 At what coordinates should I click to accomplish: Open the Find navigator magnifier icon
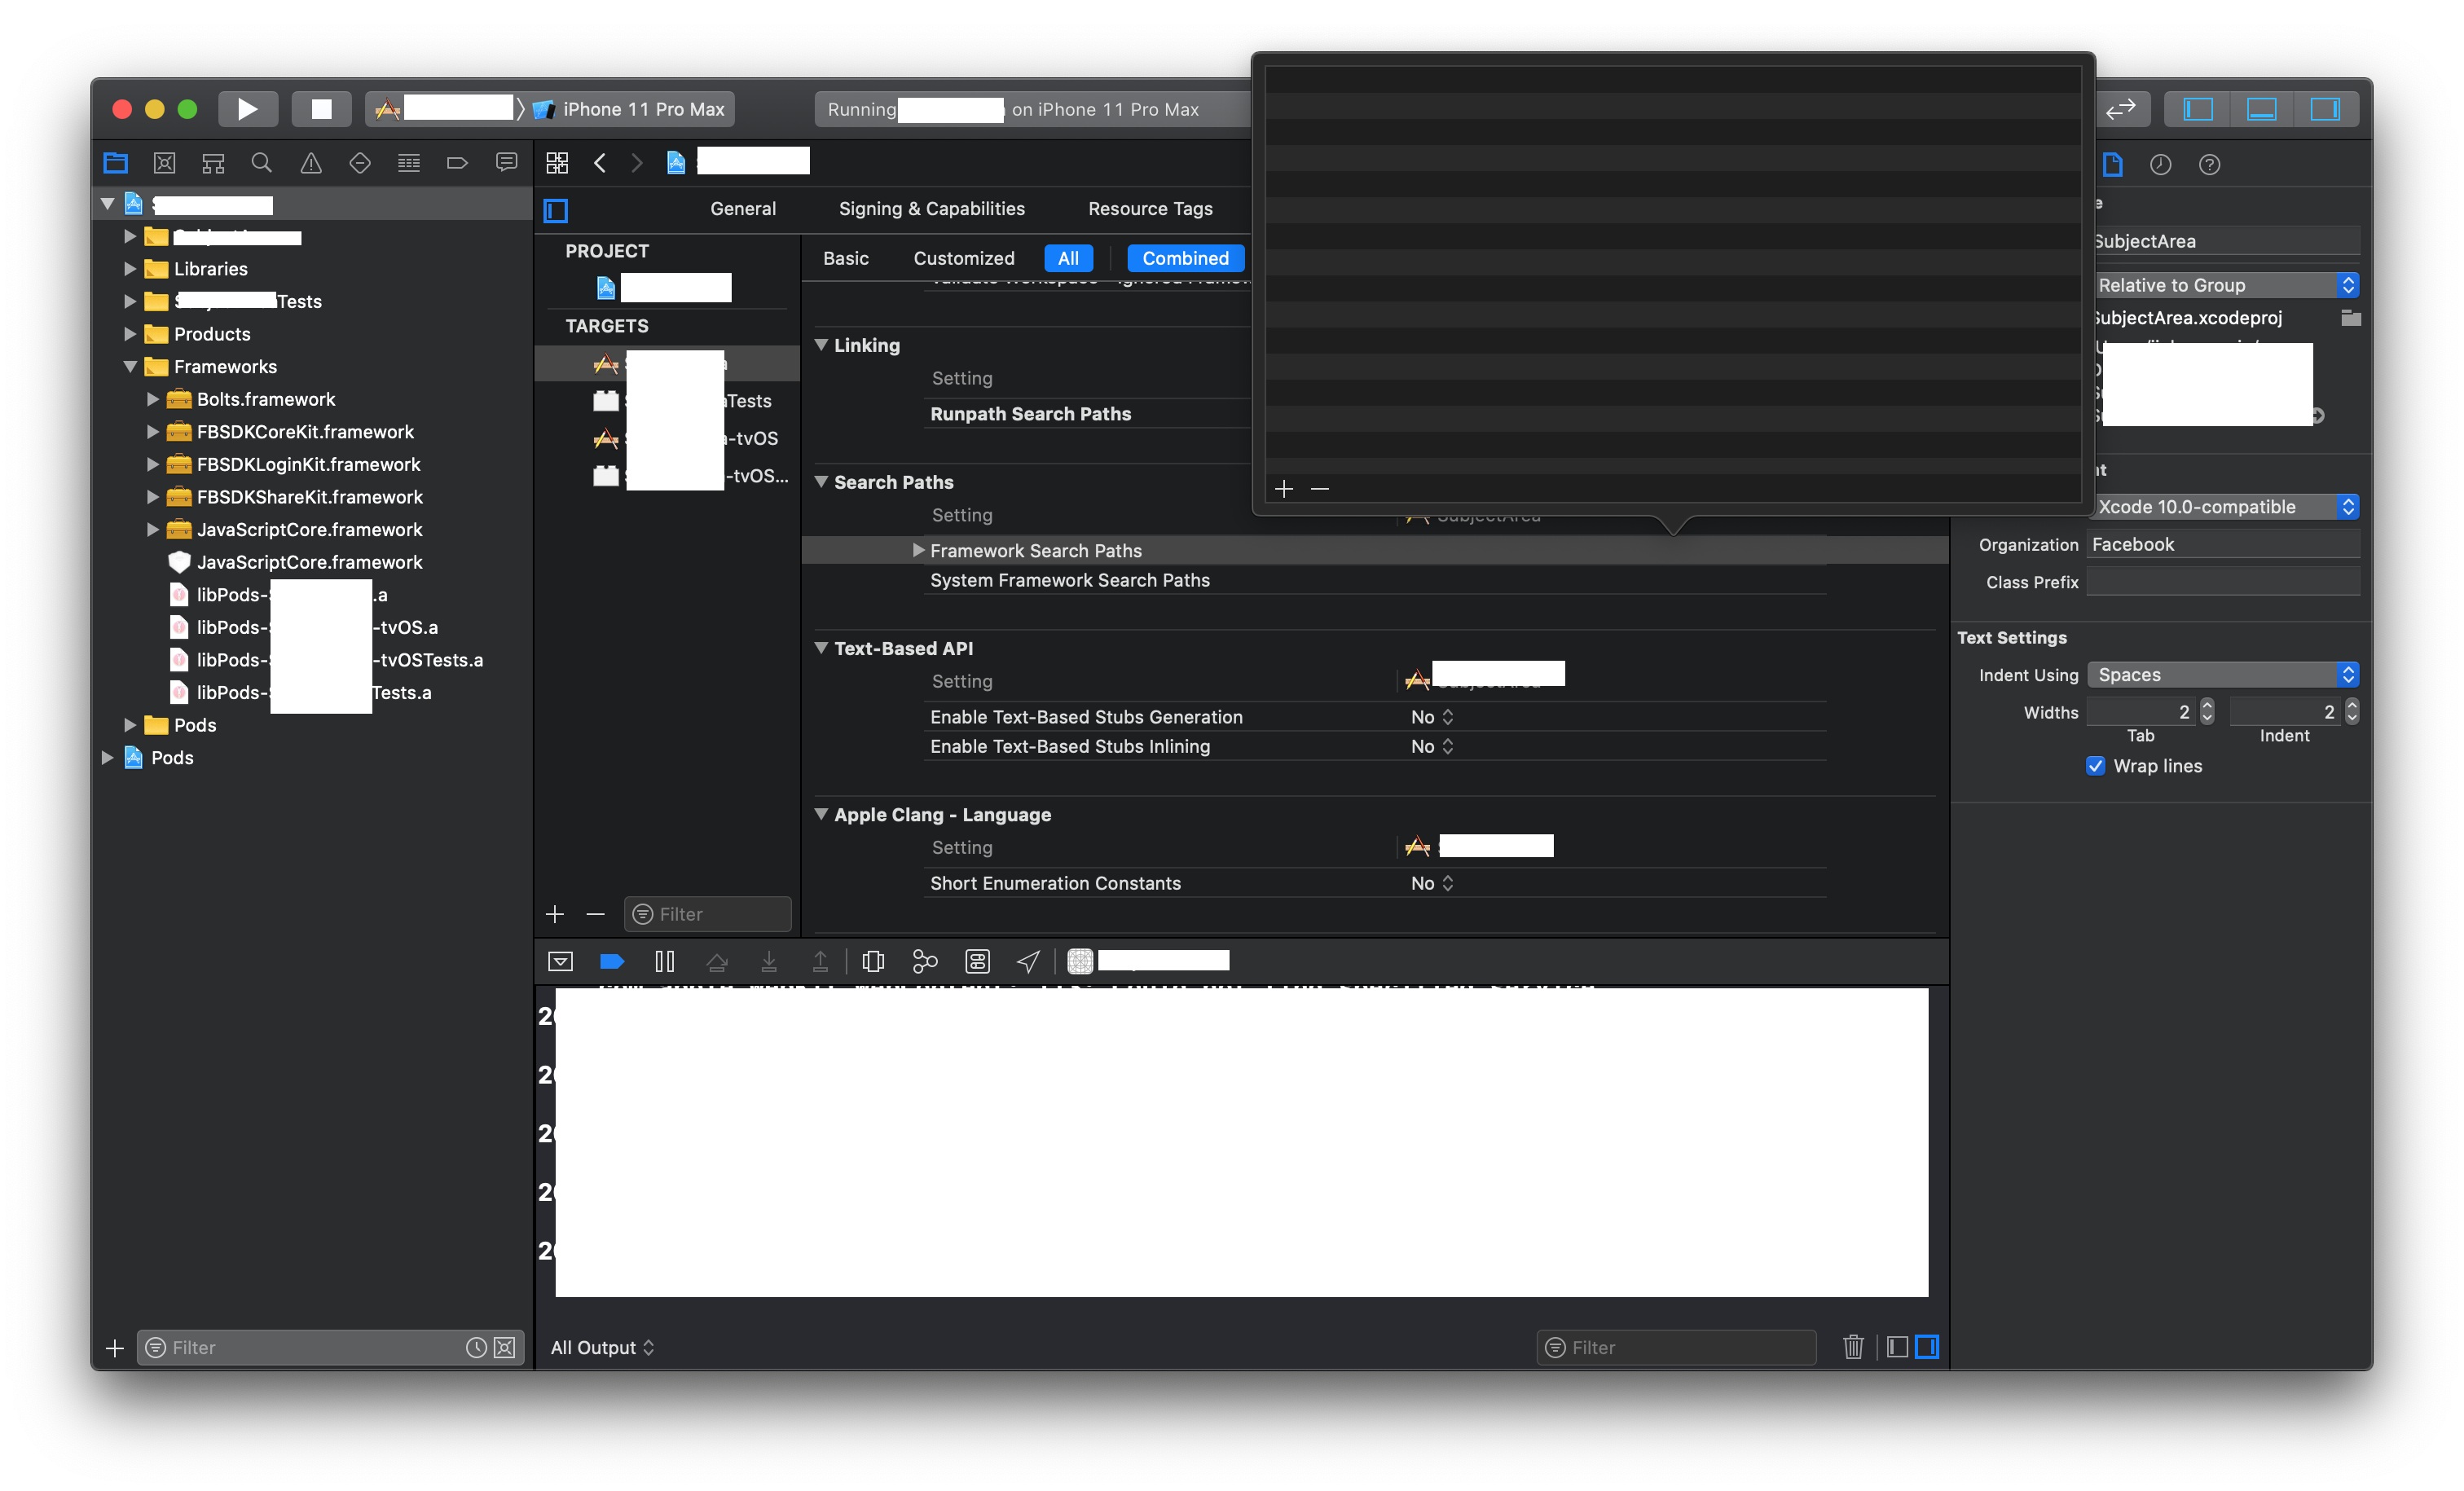(262, 163)
